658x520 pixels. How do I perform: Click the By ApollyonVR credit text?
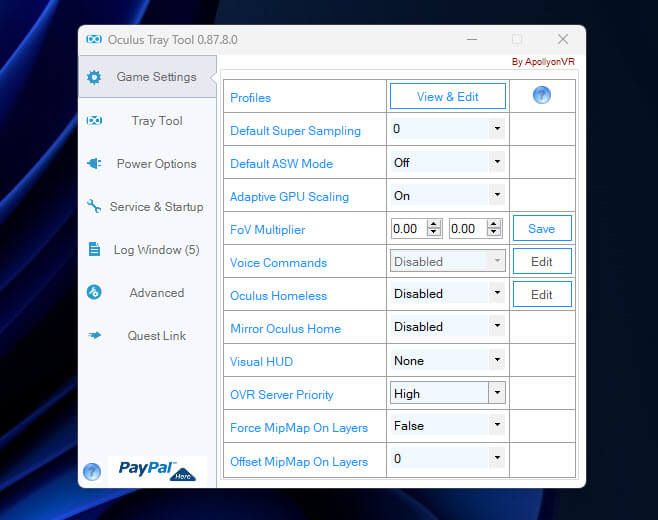(543, 62)
